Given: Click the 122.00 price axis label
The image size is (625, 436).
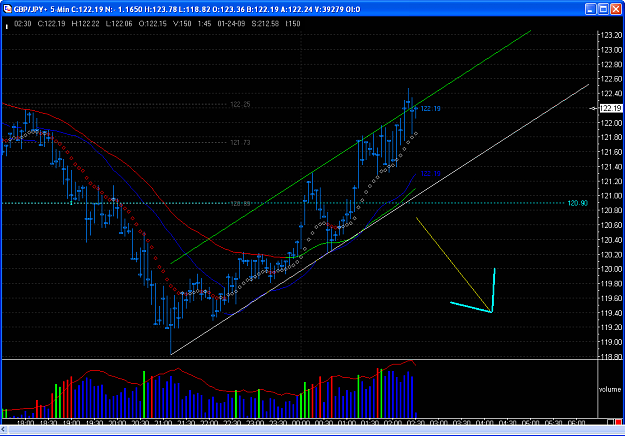Looking at the screenshot, I should tap(611, 123).
